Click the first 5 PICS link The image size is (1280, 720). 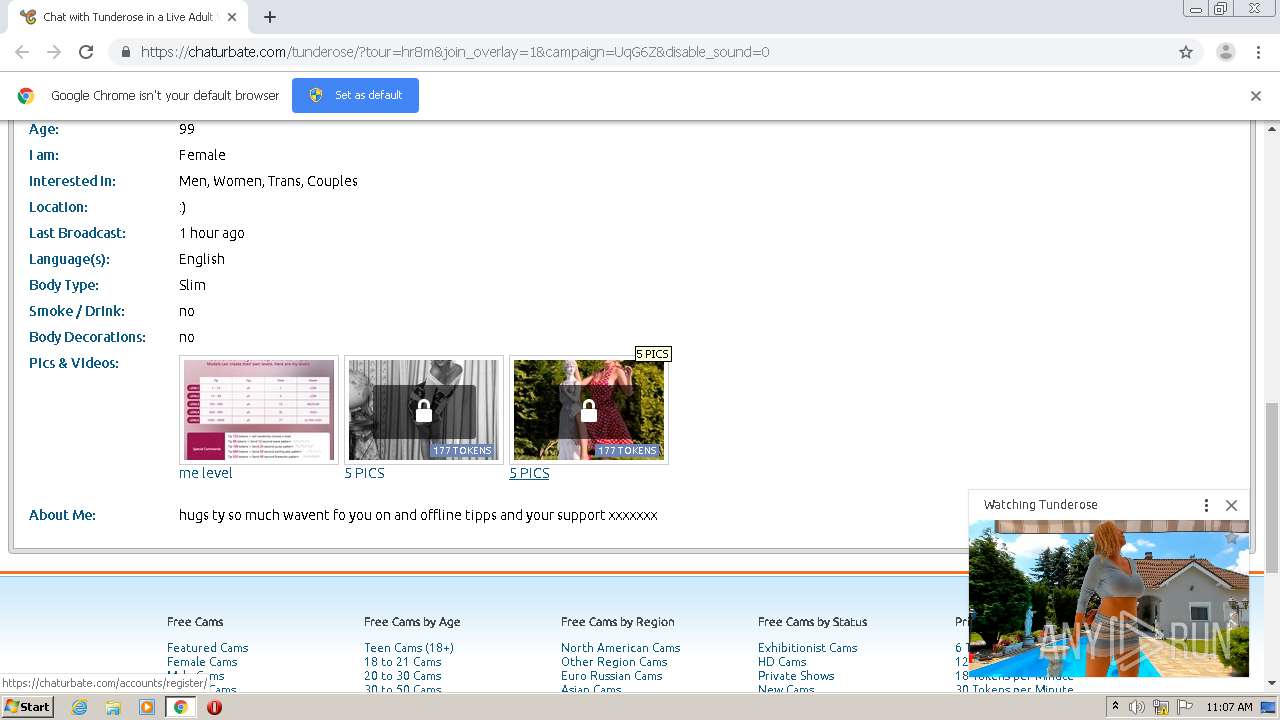[x=365, y=473]
